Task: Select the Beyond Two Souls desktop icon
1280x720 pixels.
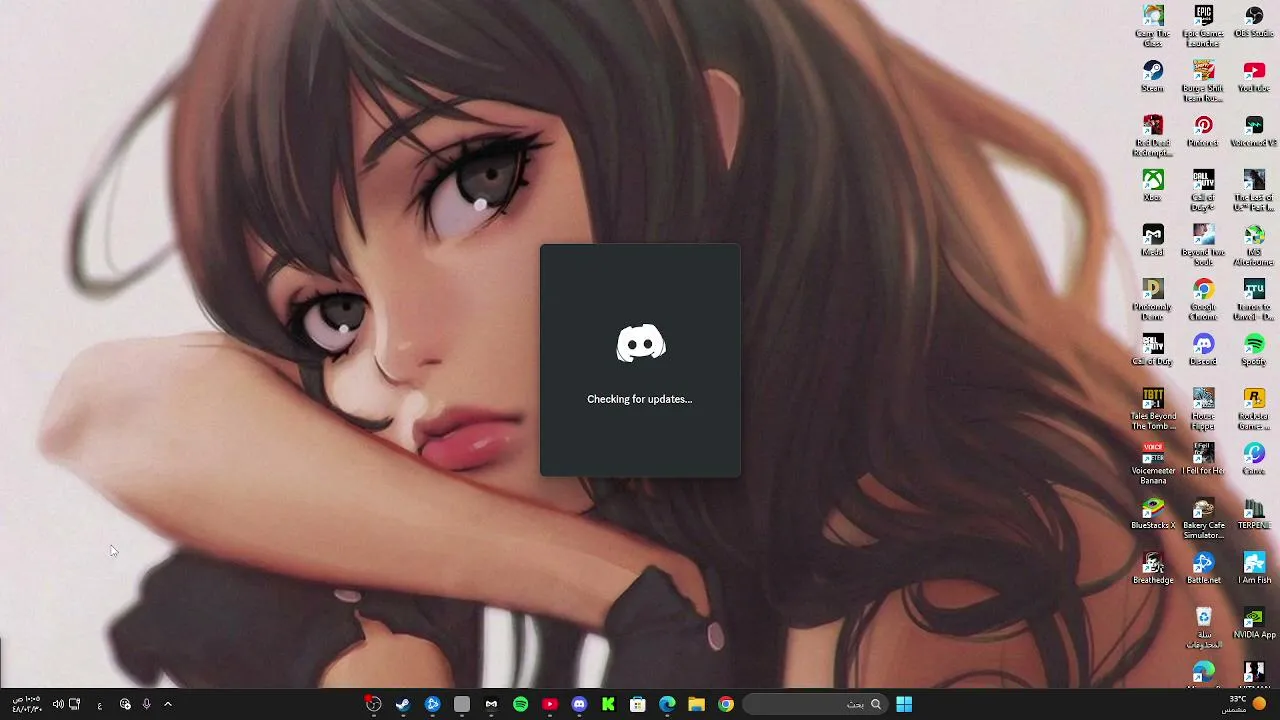Action: [1203, 246]
